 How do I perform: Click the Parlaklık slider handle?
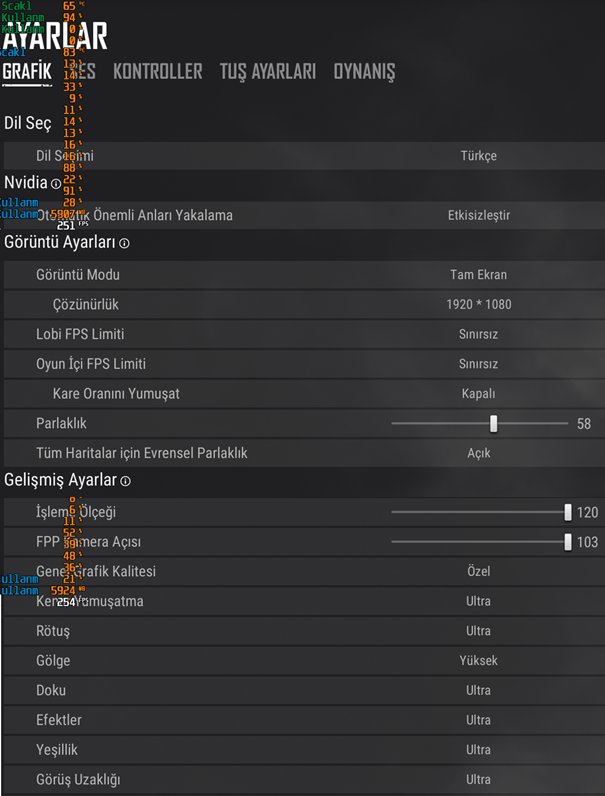point(493,424)
